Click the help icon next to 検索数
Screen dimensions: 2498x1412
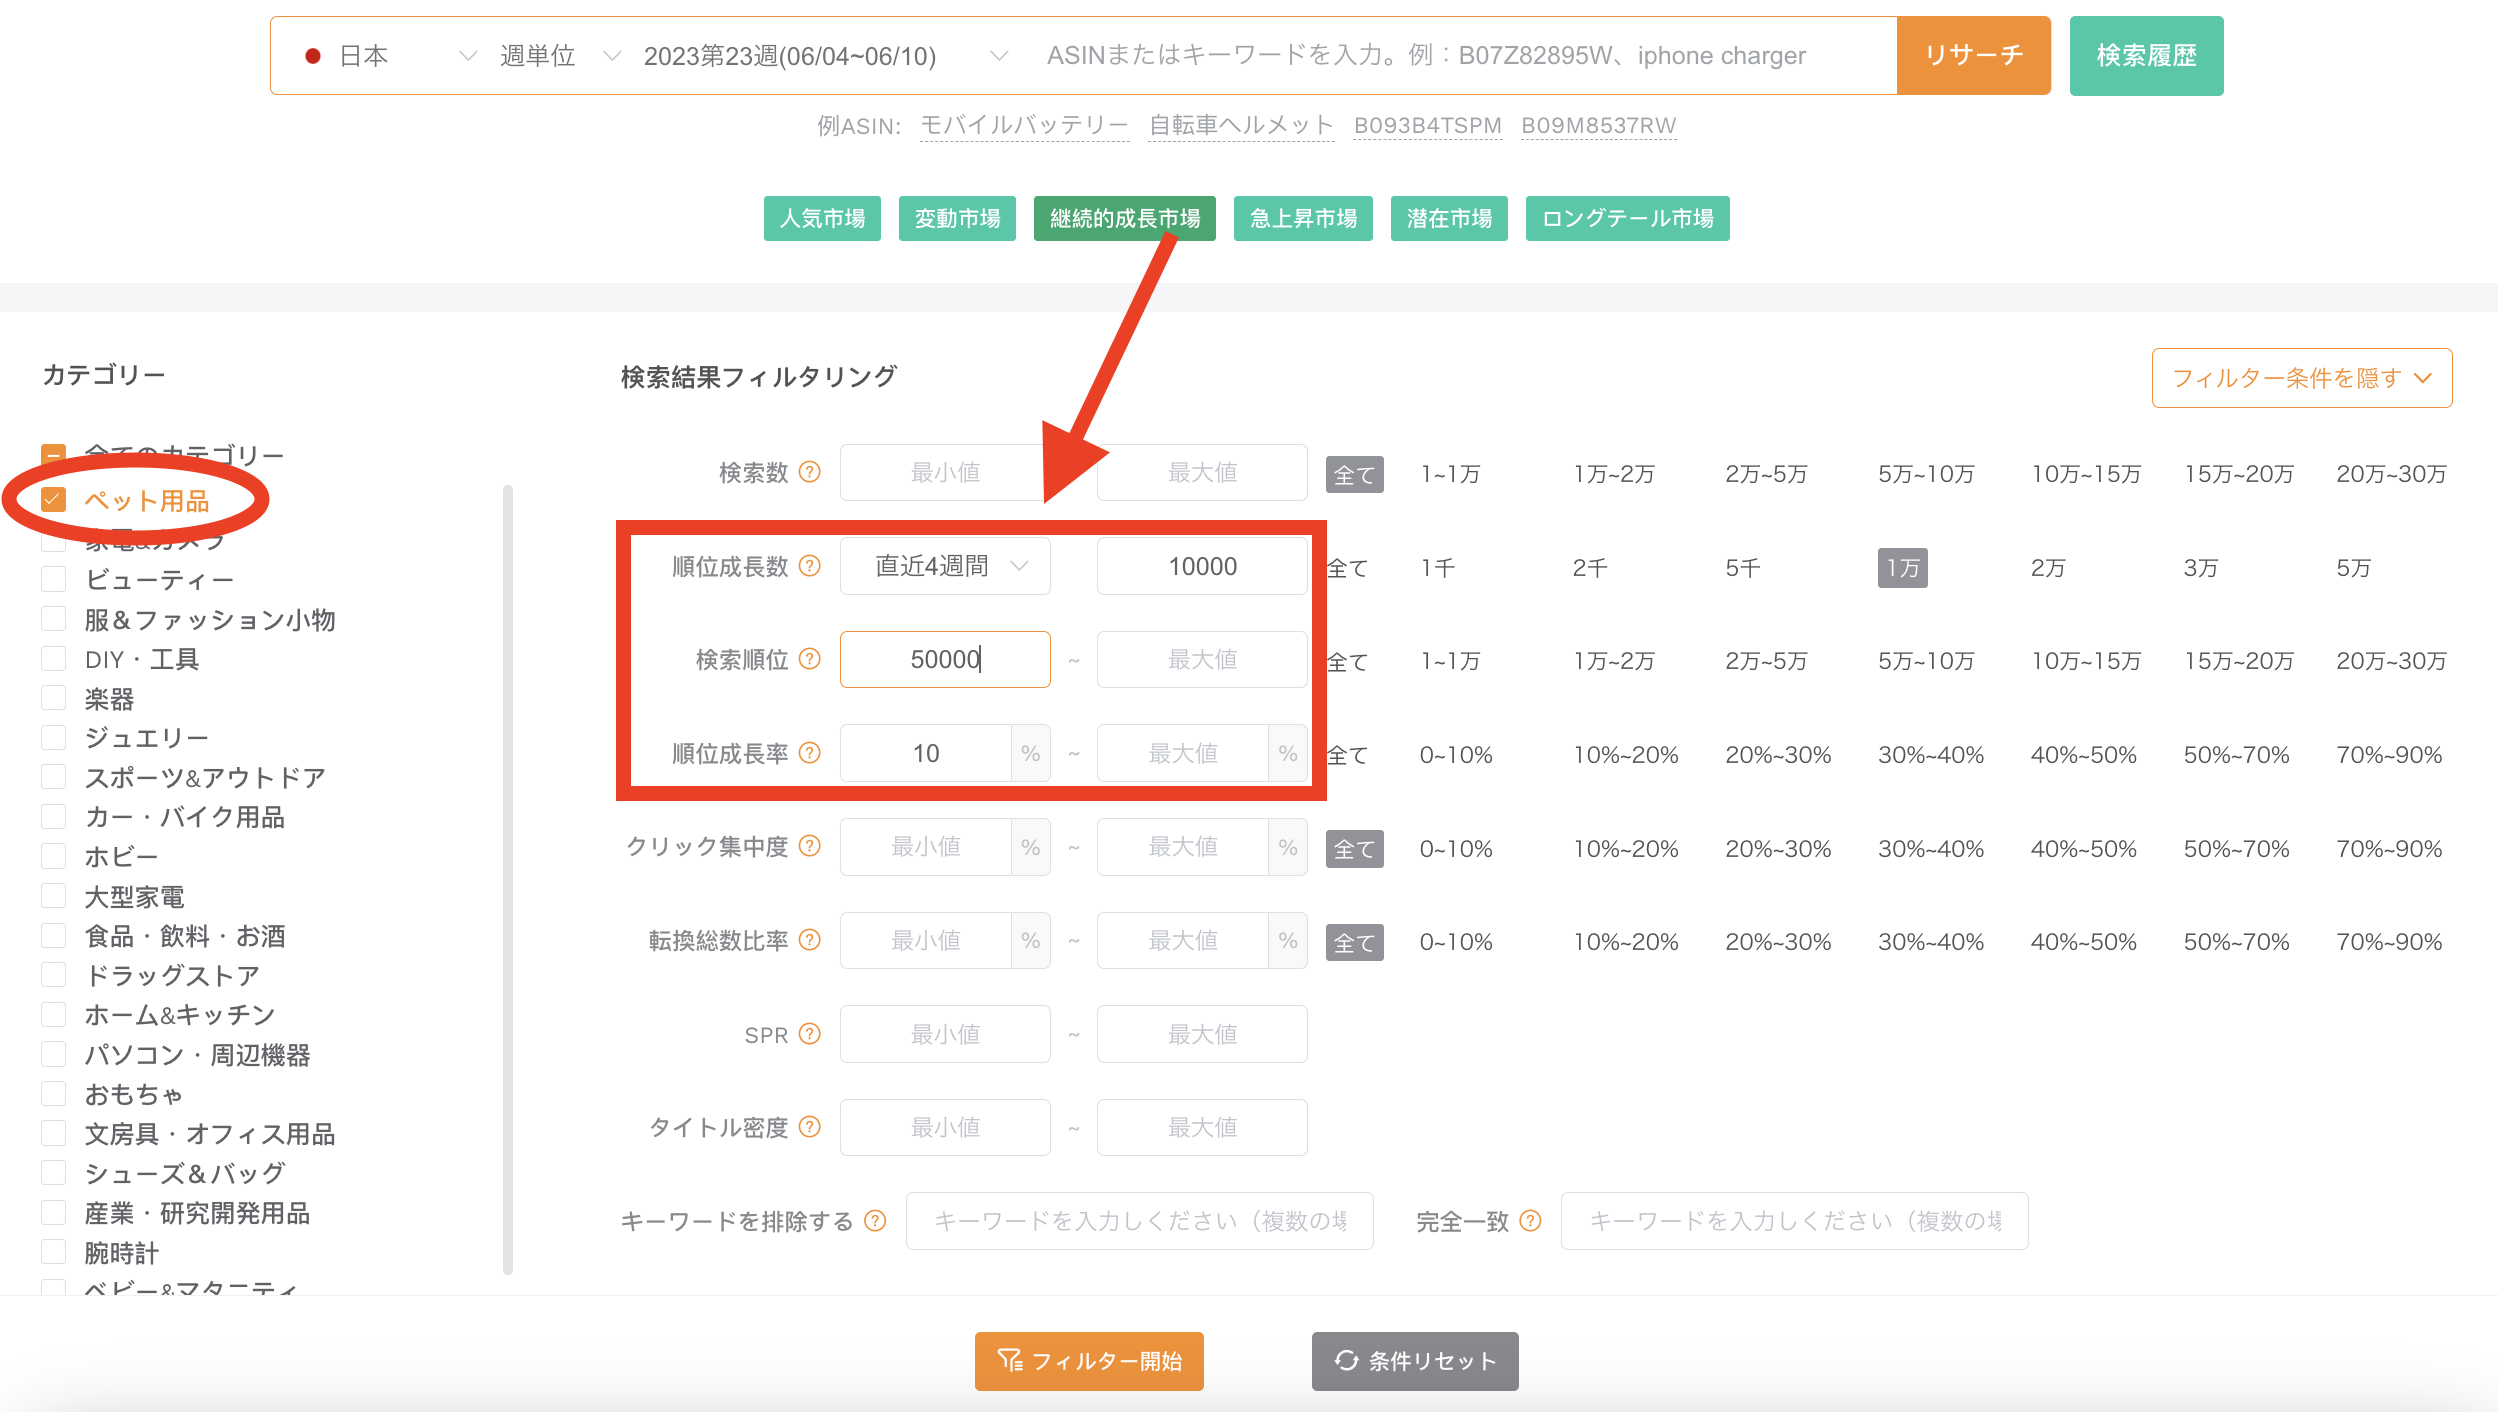[x=810, y=472]
